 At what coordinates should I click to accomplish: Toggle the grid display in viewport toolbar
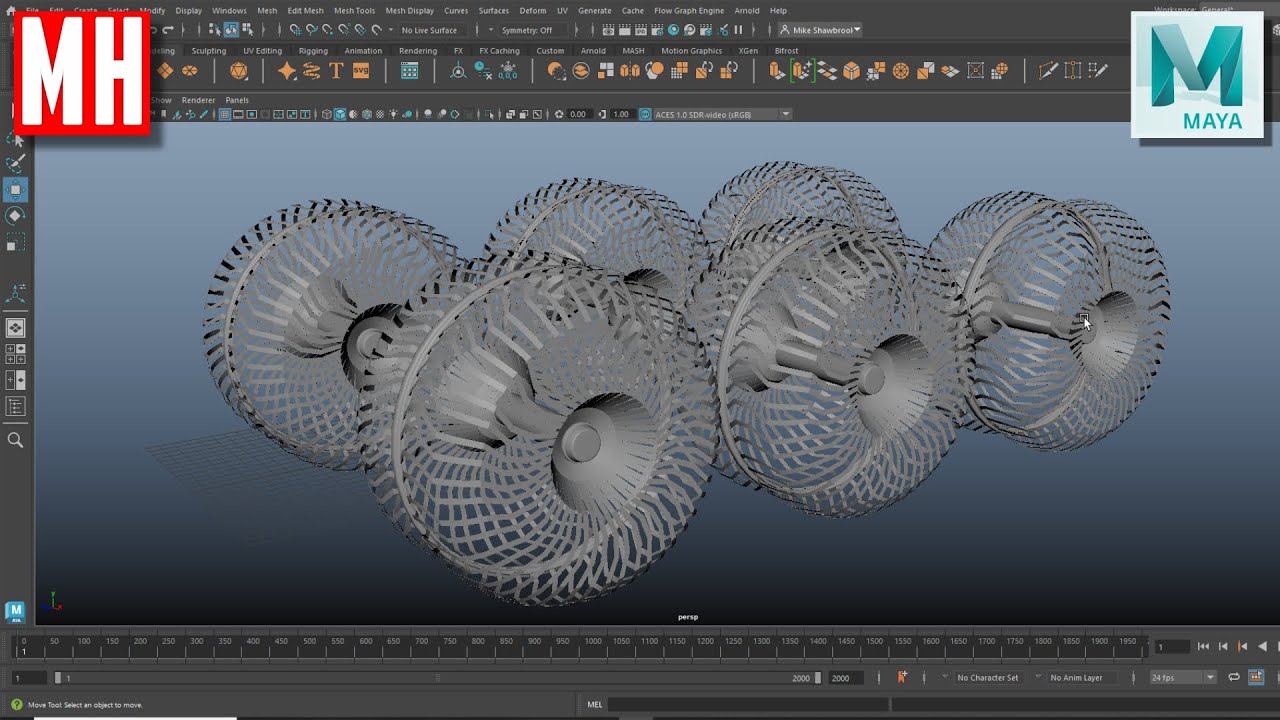(x=225, y=114)
